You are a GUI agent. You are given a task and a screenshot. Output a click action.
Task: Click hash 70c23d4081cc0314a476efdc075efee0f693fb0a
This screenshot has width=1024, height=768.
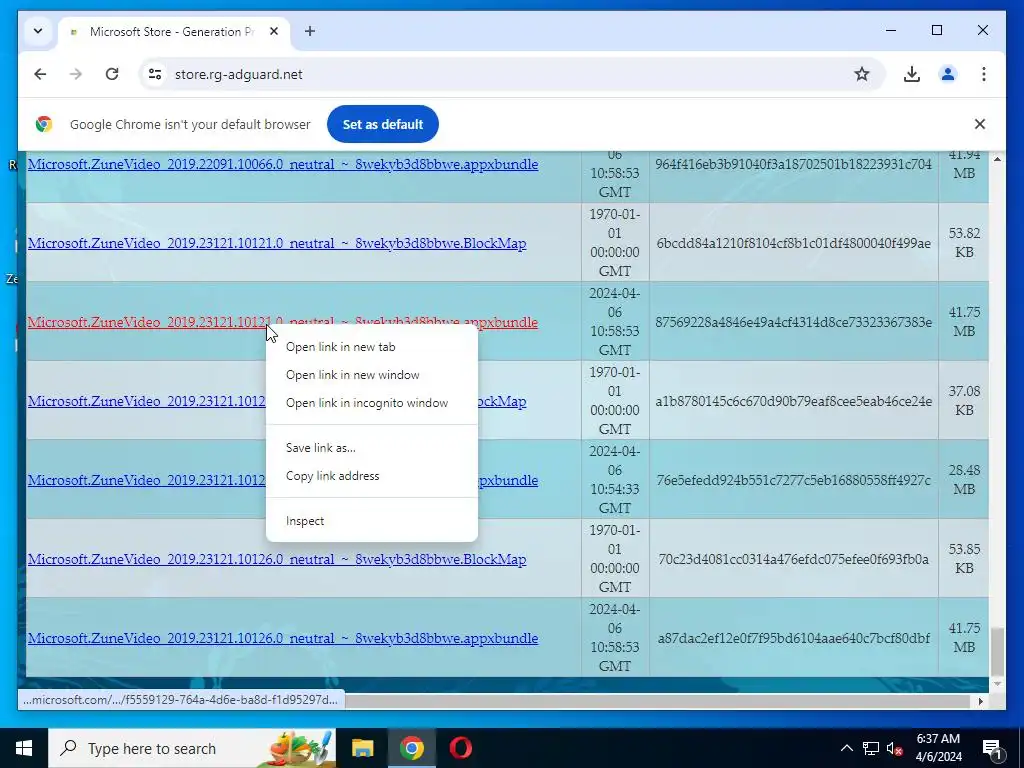coord(793,559)
